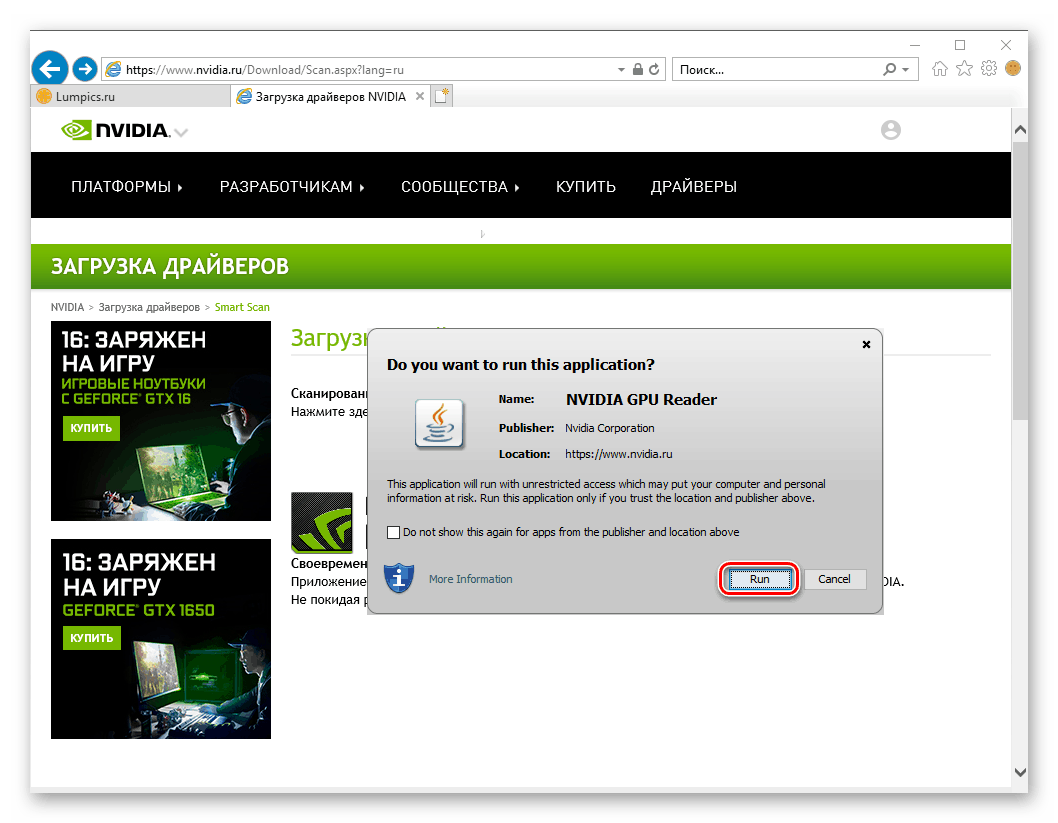Click the ЗАГРУЗКА ДРАЙВЕРОВ green header
Screen dimensions: 1058x823
click(x=520, y=266)
